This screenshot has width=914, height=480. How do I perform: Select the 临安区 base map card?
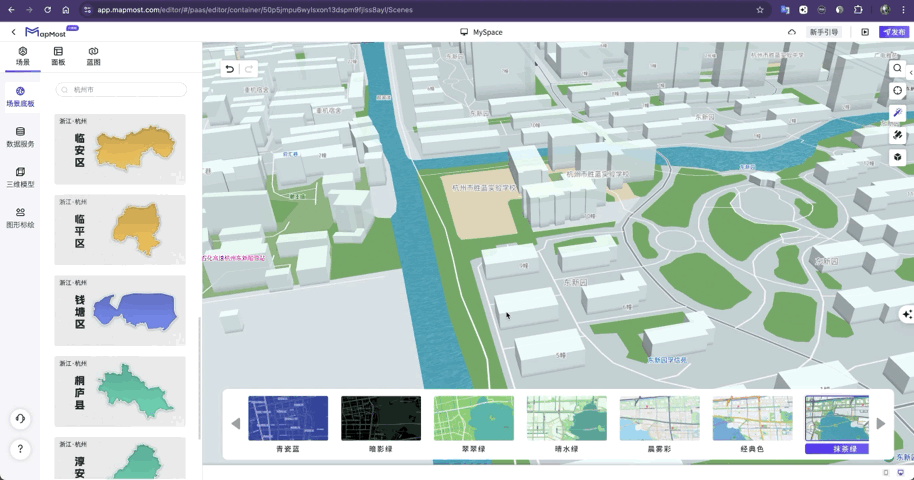(120, 149)
